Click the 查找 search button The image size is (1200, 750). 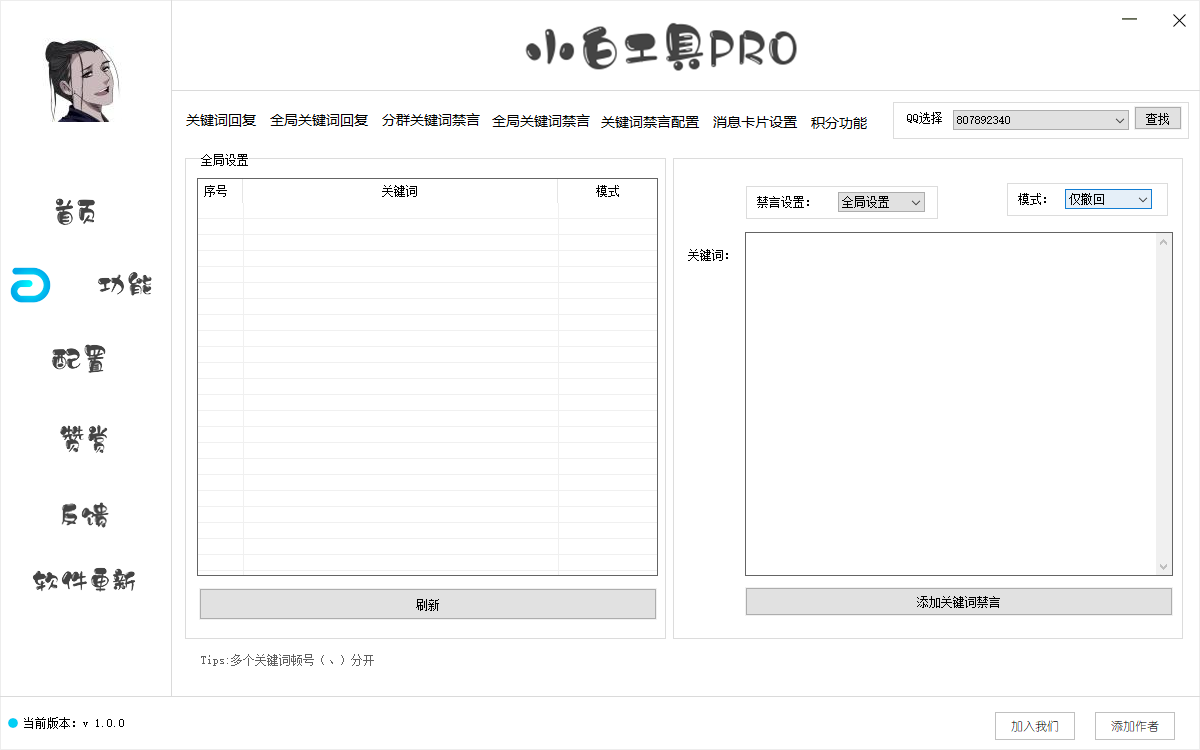1158,118
